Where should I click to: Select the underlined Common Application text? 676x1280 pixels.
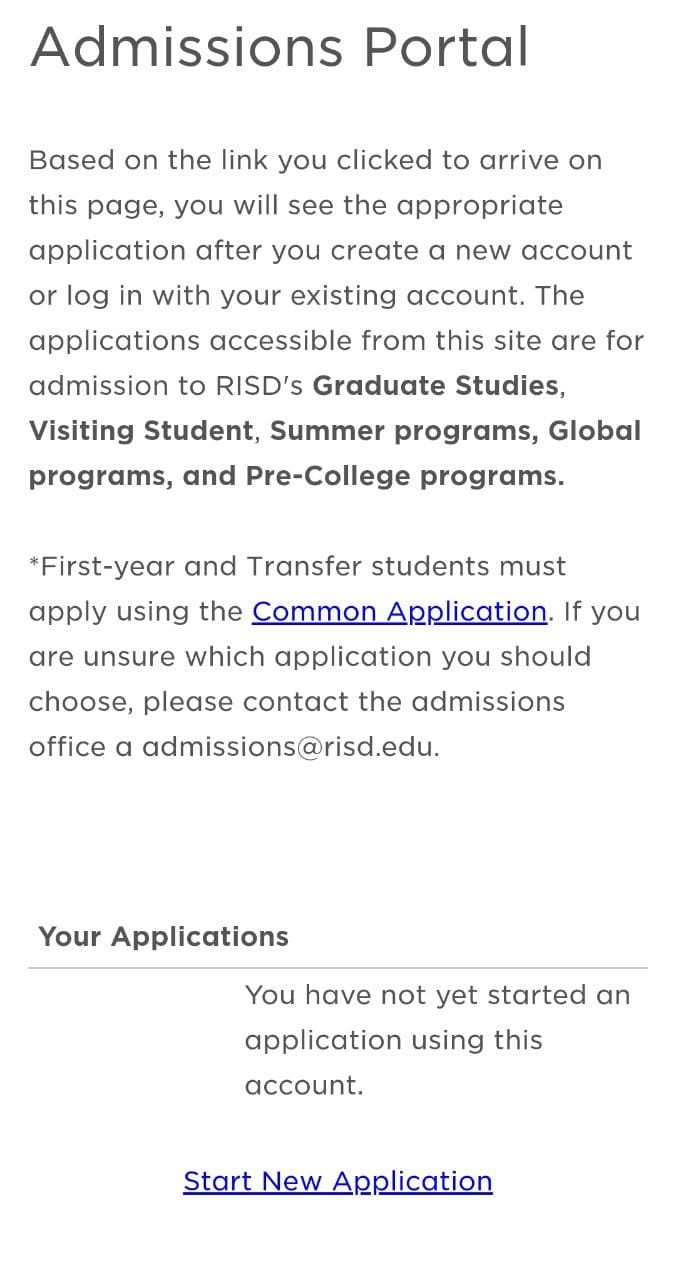coord(399,611)
